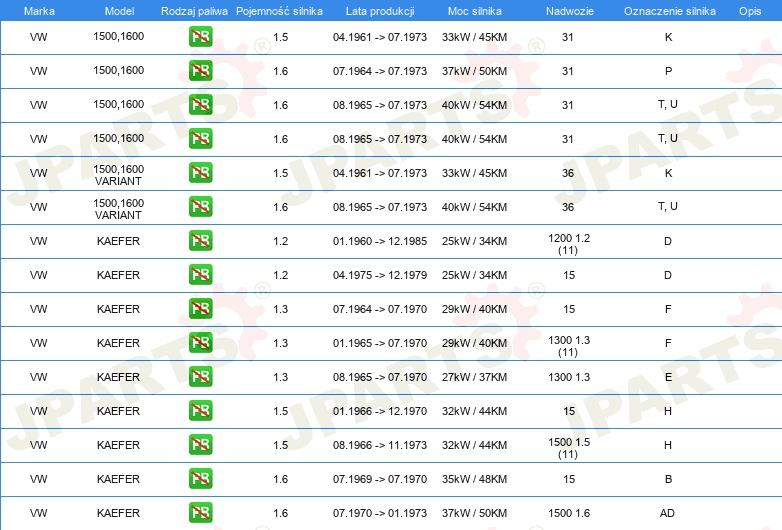Click the fuel icon for KAEFER engine code AD
This screenshot has width=782, height=530.
[200, 513]
